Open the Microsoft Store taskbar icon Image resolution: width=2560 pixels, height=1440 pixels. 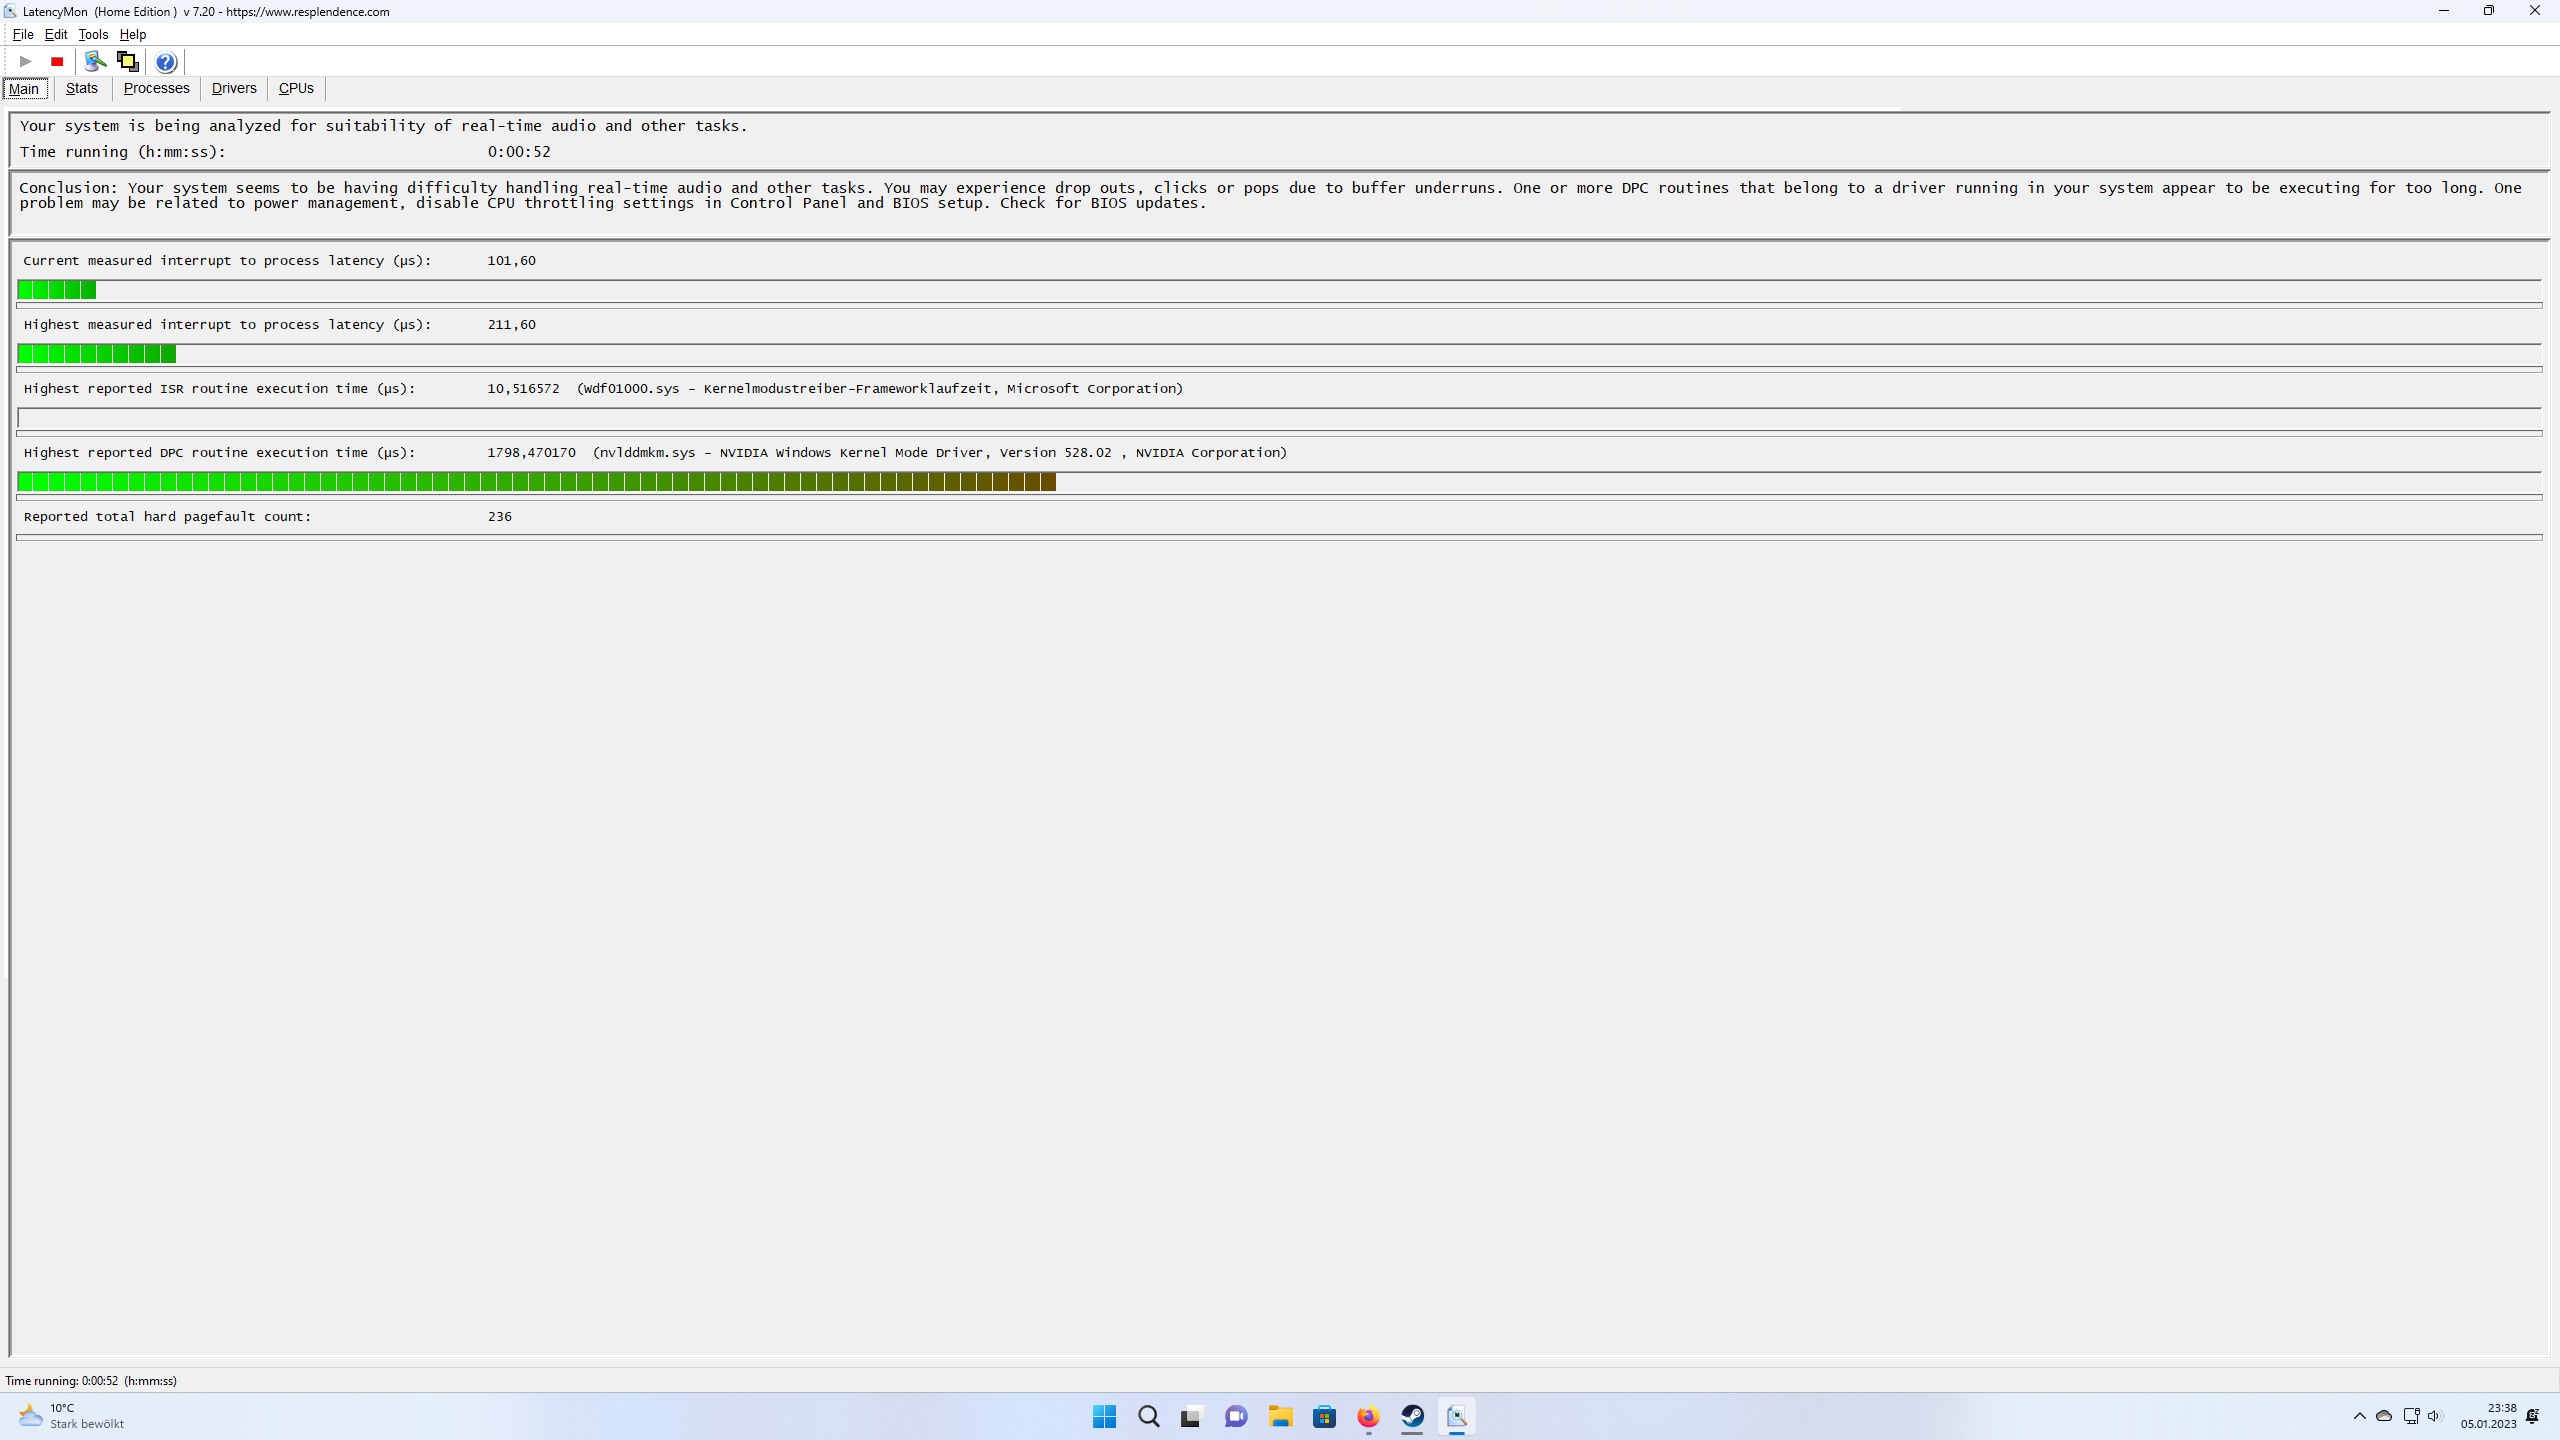(1324, 1416)
